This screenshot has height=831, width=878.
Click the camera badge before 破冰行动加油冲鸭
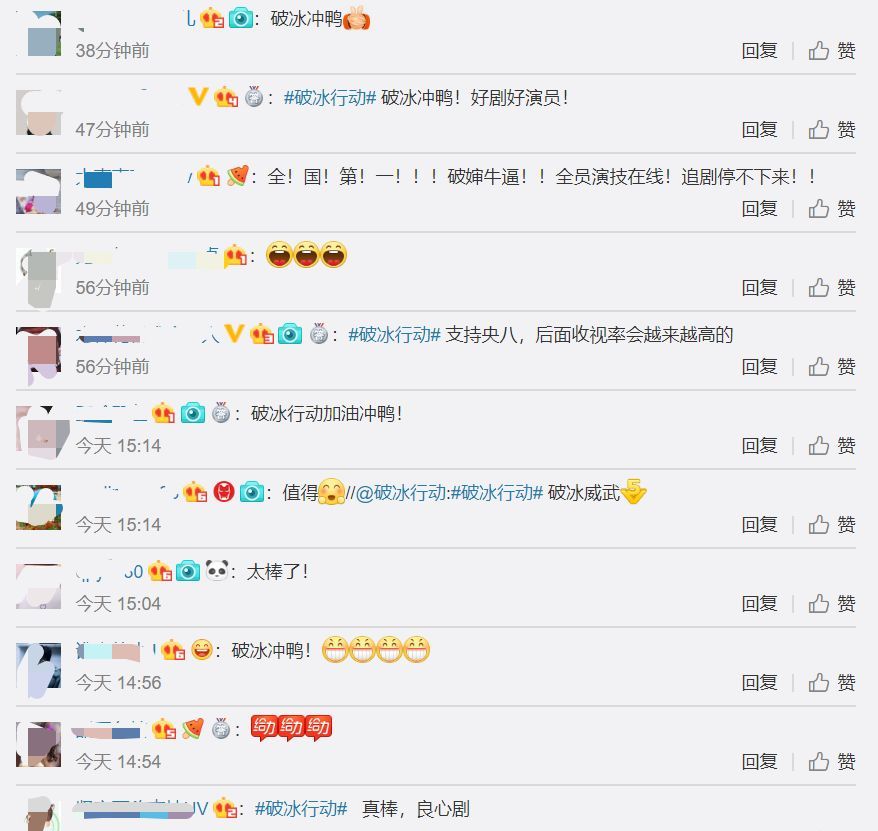[x=193, y=413]
